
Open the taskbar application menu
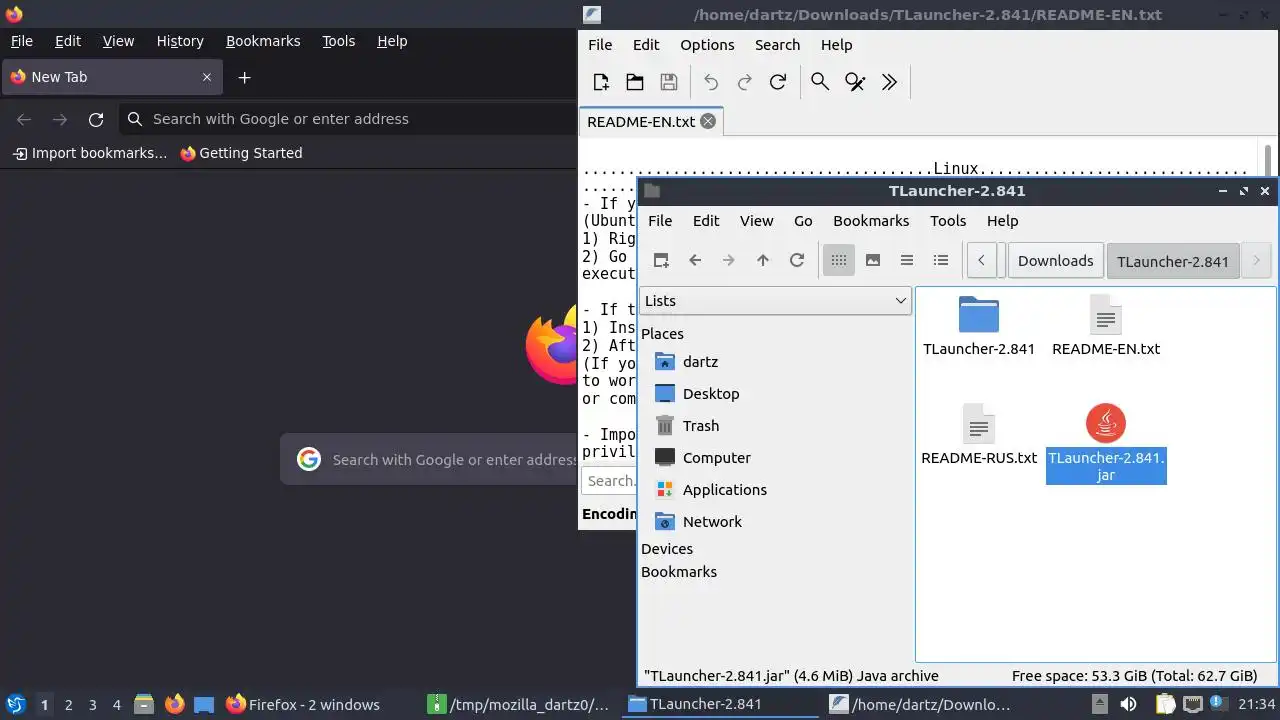(x=15, y=704)
